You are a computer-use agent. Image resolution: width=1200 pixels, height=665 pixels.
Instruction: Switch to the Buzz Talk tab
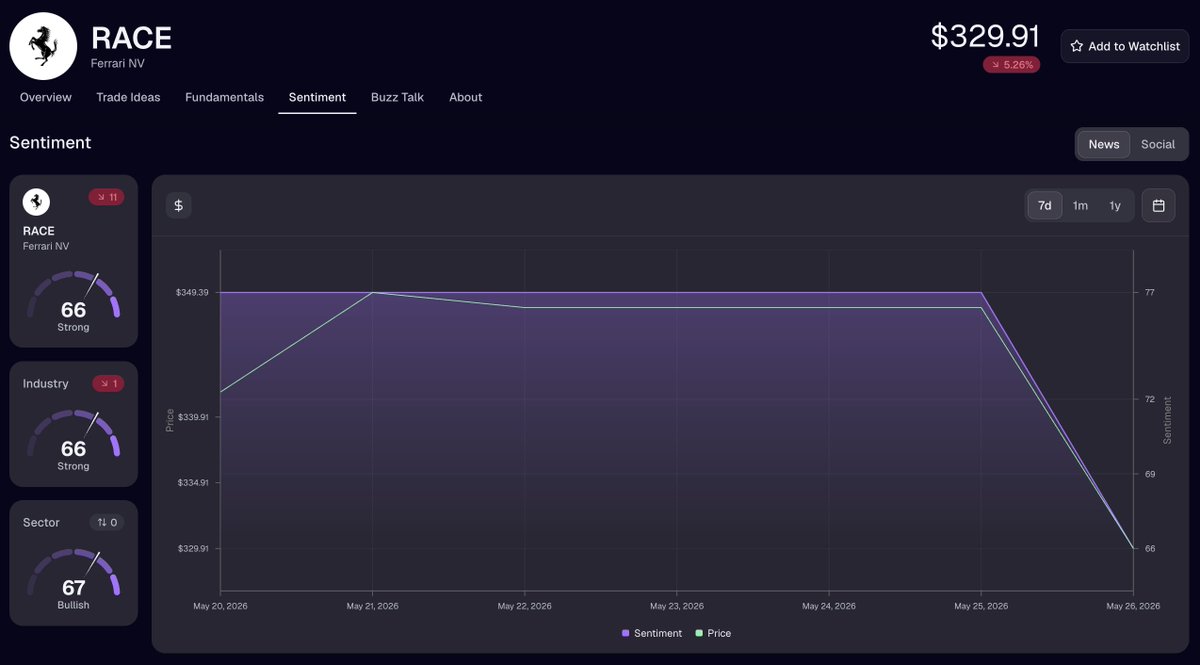397,97
